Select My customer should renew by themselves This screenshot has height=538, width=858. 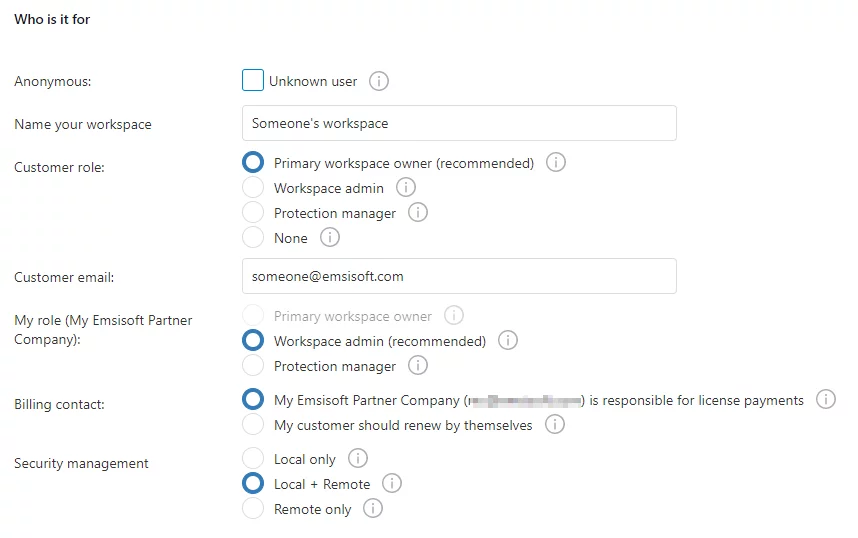[254, 424]
